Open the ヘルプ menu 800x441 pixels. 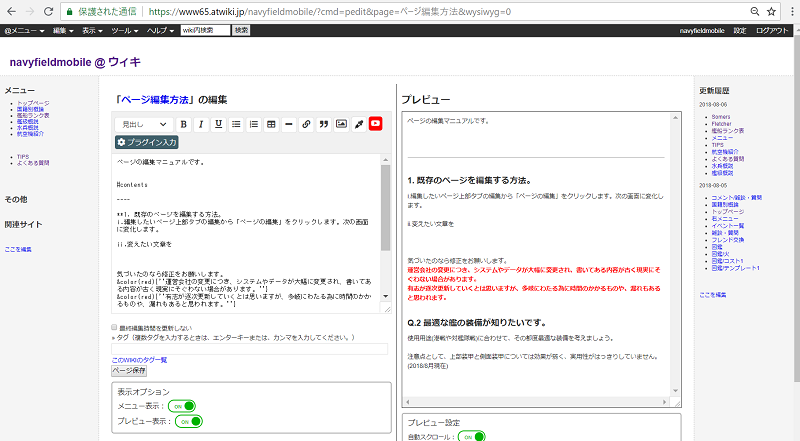pos(161,31)
